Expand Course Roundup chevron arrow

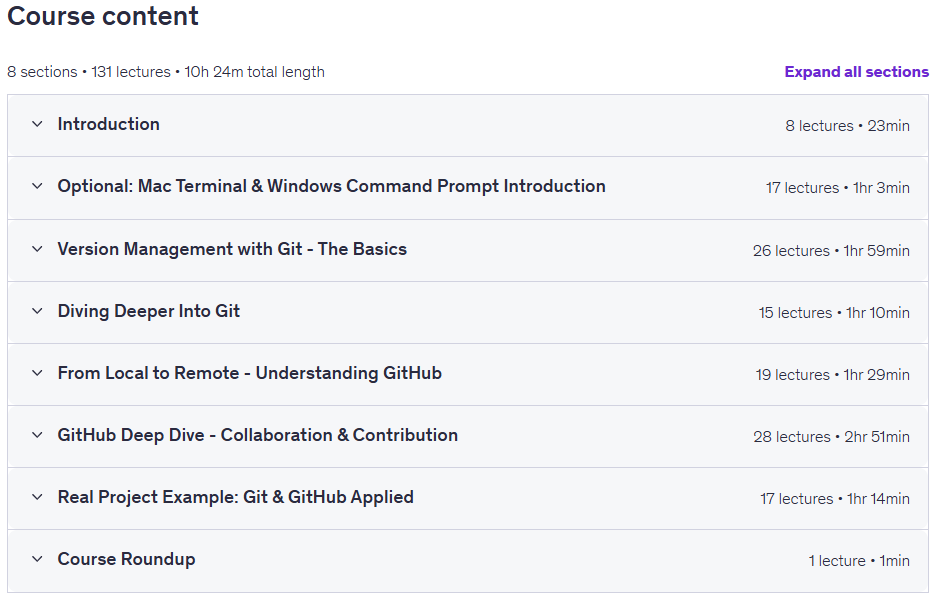click(x=37, y=559)
